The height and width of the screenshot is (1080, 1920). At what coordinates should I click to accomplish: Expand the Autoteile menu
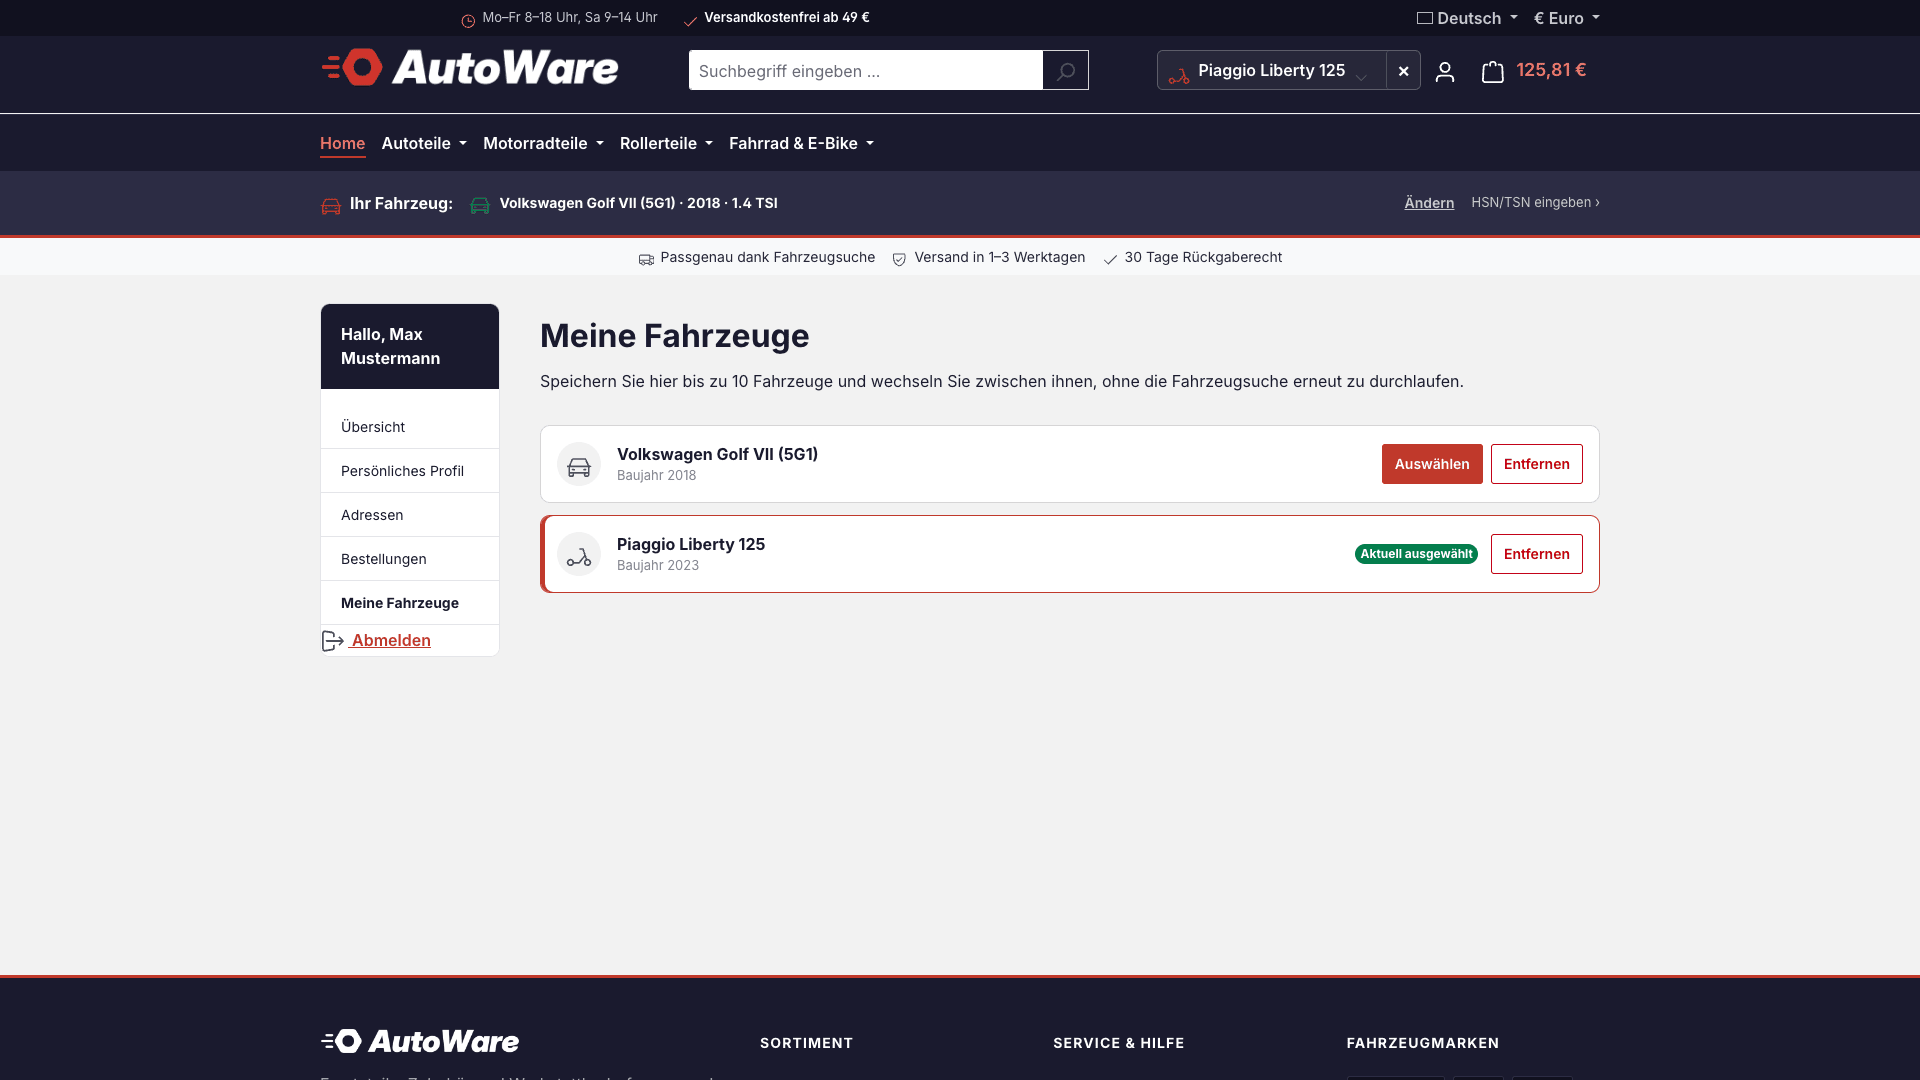click(x=424, y=143)
